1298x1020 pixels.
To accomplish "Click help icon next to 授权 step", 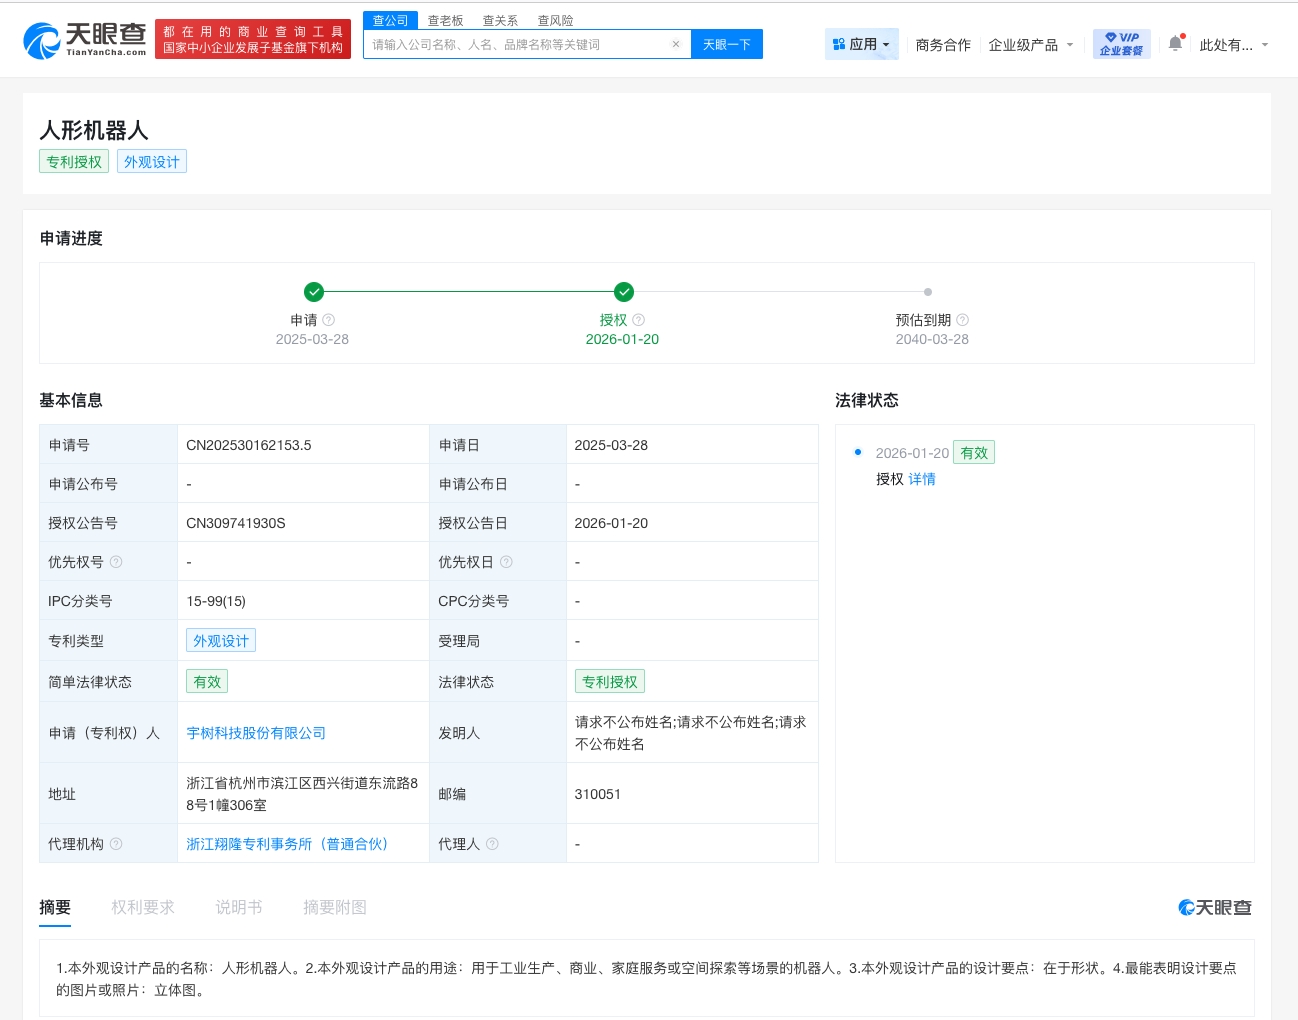I will pos(639,320).
